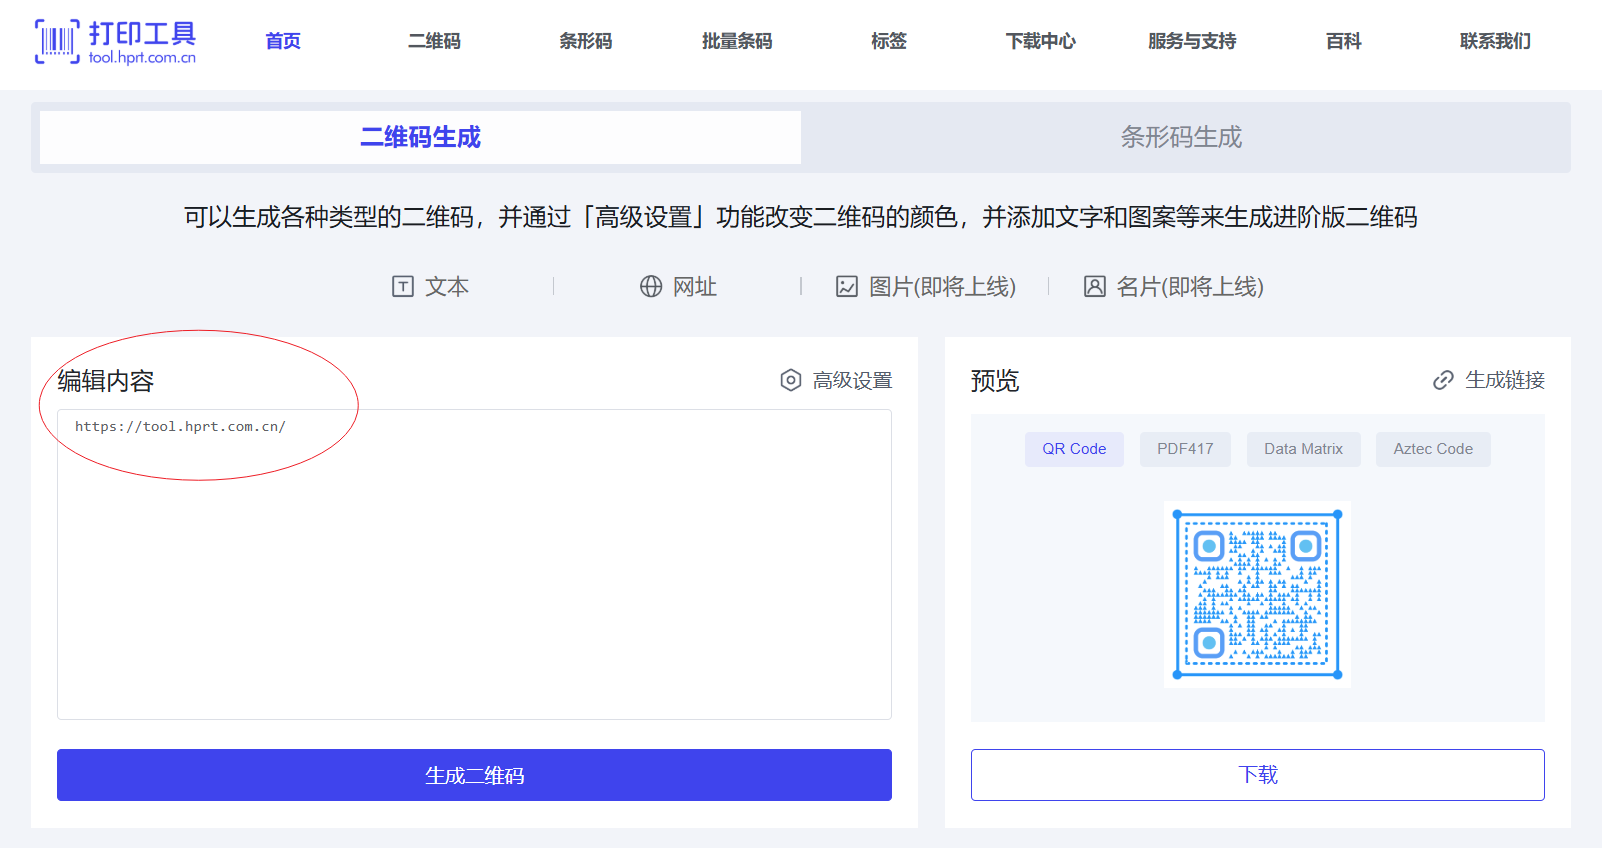Visit the 下载中心 page
The height and width of the screenshot is (848, 1602).
pyautogui.click(x=1041, y=41)
